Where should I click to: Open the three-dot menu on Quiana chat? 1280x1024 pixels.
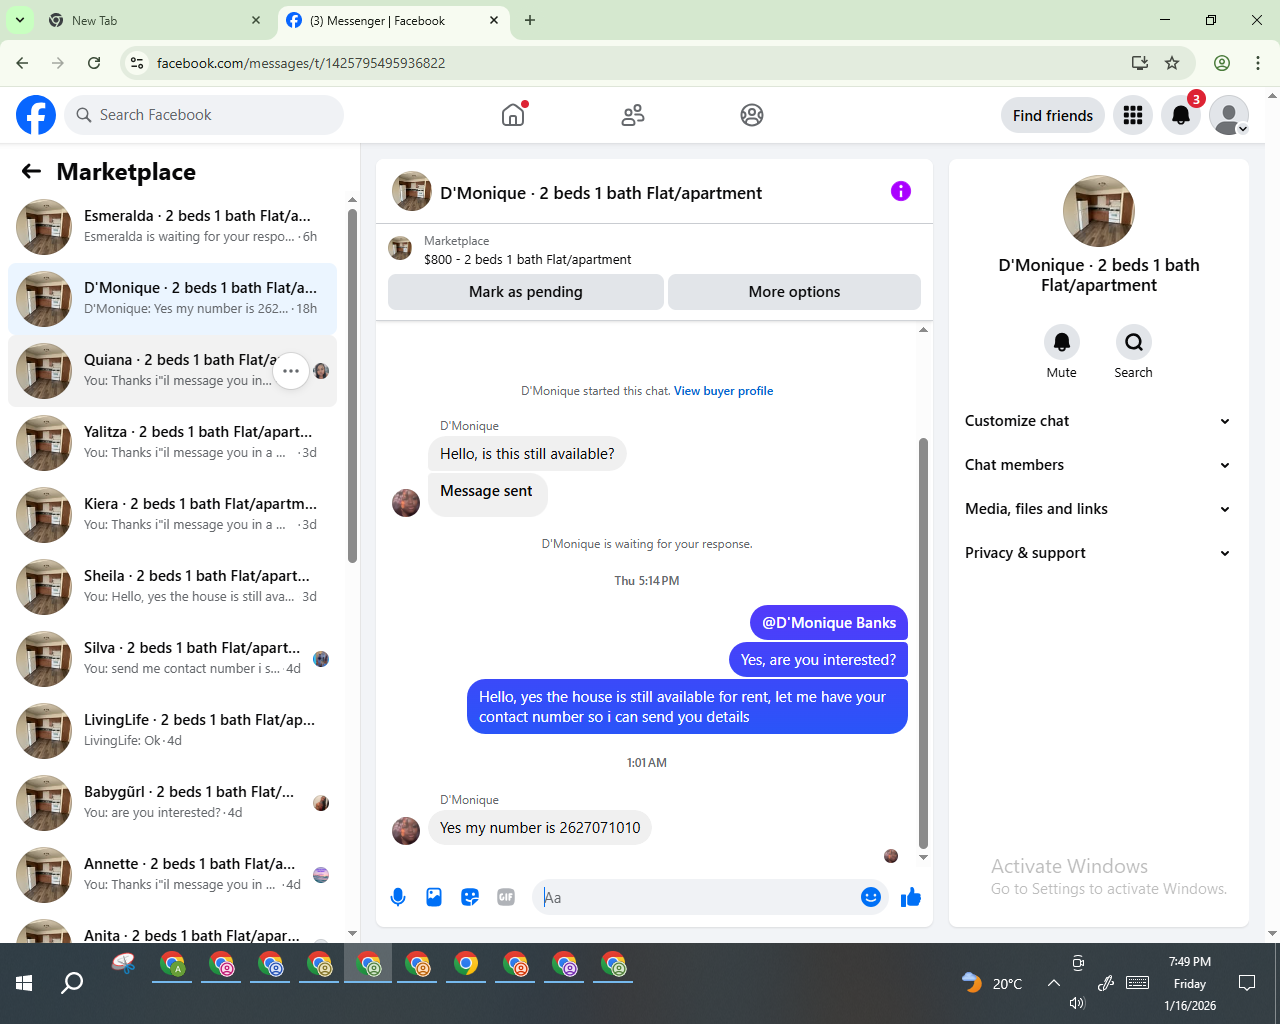coord(291,371)
